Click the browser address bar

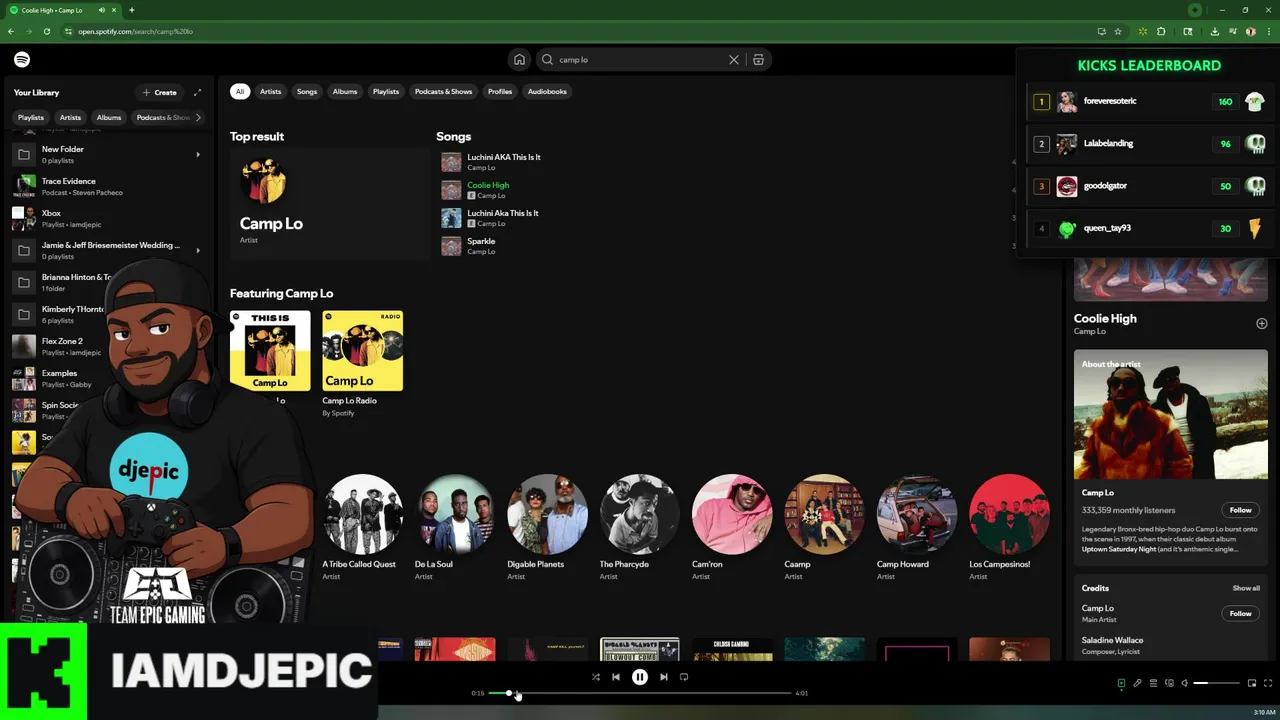[580, 31]
